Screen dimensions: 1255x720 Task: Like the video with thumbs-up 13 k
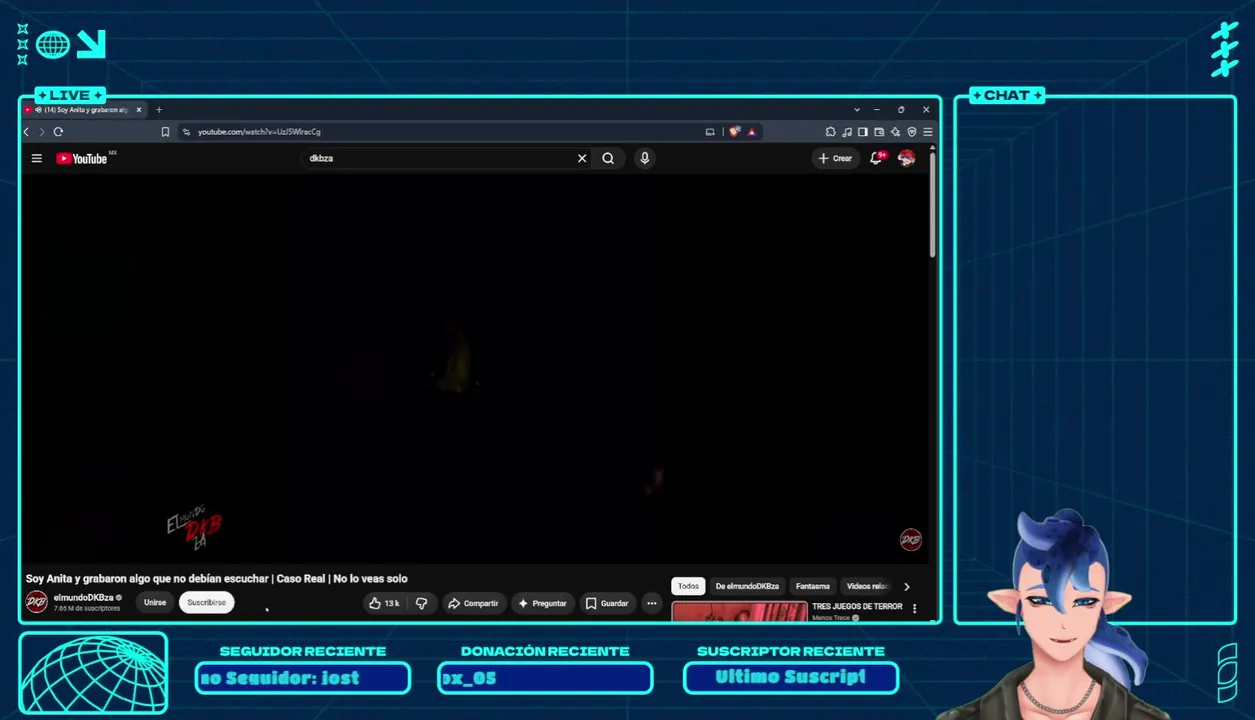click(384, 603)
